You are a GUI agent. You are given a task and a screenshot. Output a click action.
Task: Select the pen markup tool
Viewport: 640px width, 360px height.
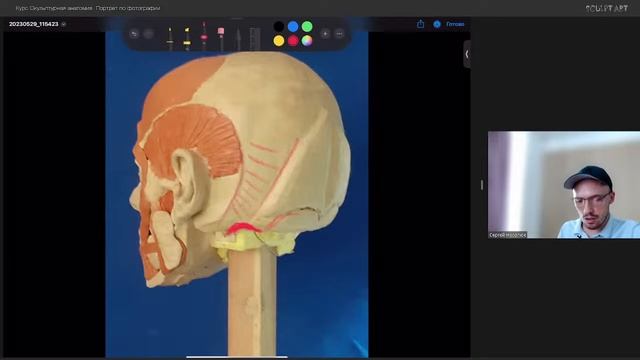point(170,39)
